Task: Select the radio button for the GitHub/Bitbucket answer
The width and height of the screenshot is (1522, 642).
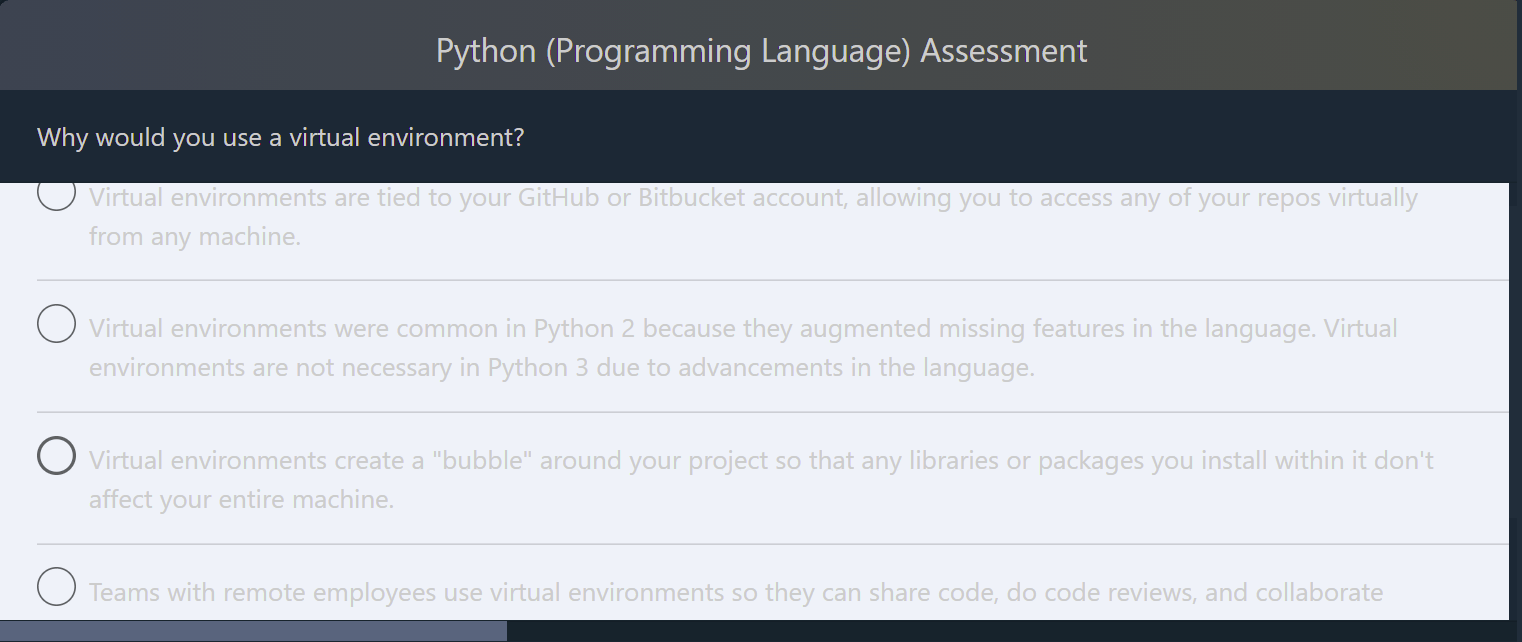Action: pos(56,195)
